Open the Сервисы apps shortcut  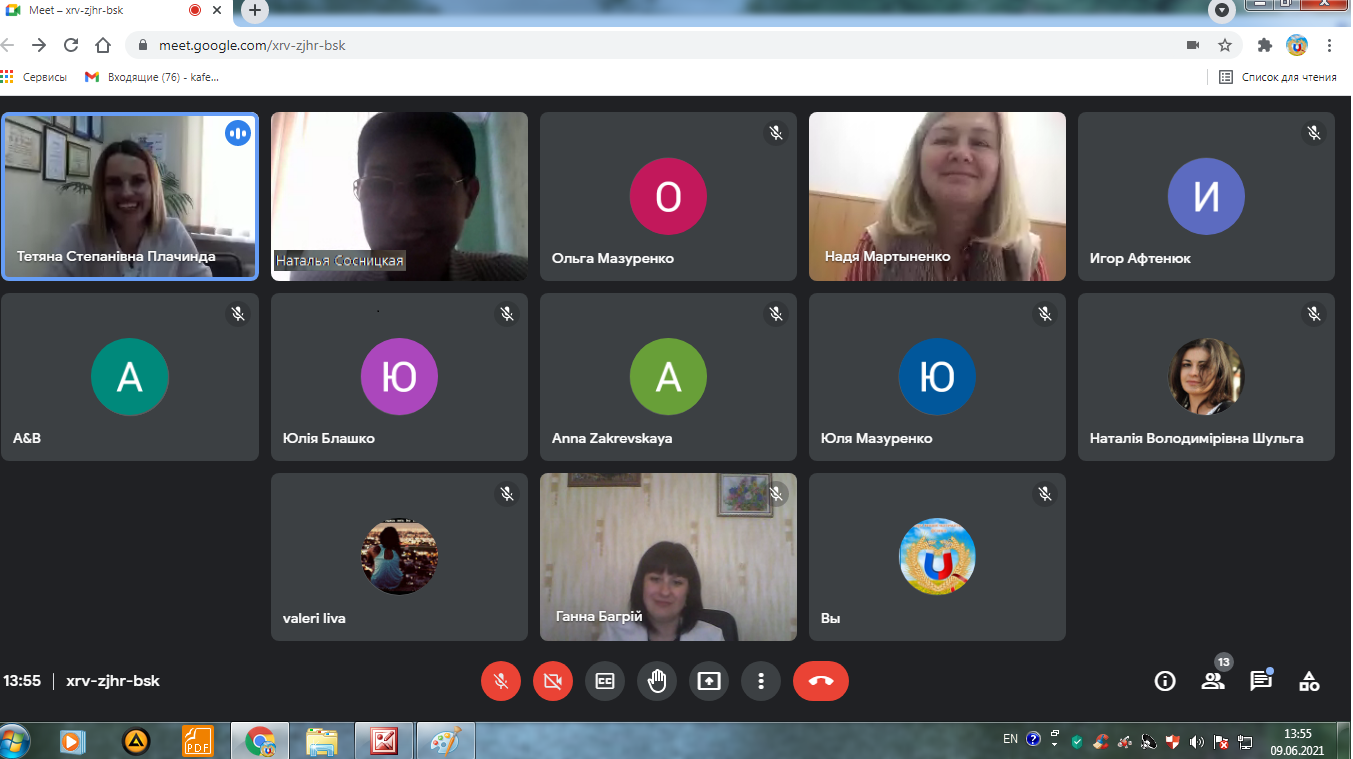tap(35, 77)
